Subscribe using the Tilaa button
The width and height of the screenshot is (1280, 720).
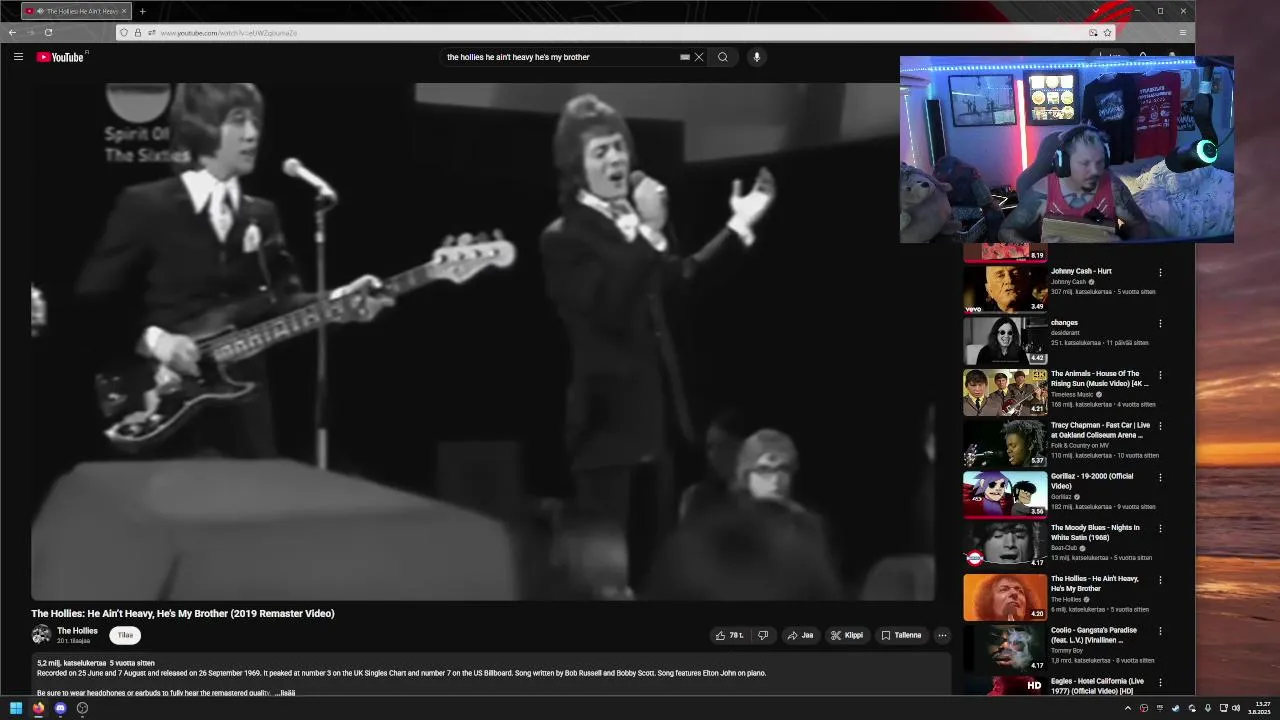pos(125,635)
